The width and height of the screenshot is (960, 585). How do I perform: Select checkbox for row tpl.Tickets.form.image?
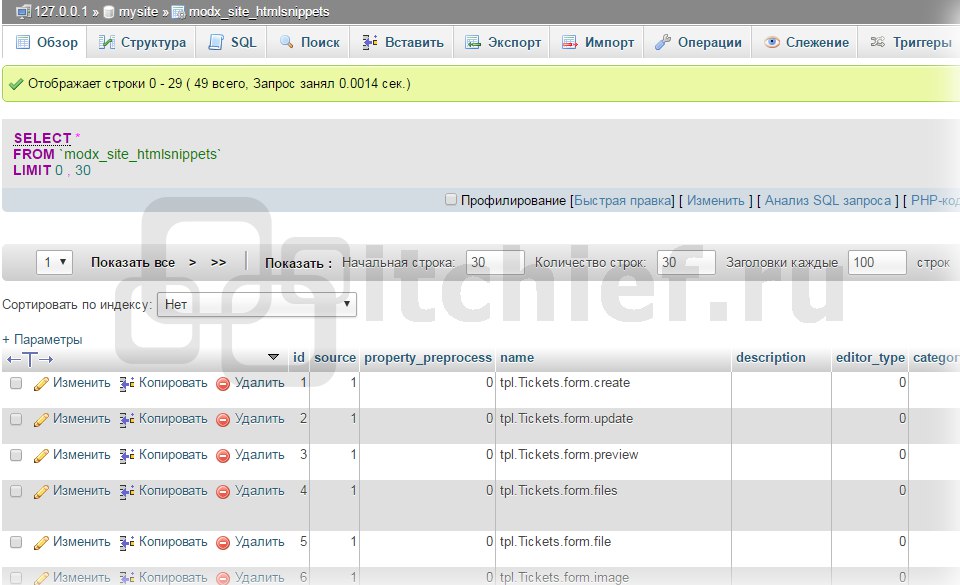16,578
